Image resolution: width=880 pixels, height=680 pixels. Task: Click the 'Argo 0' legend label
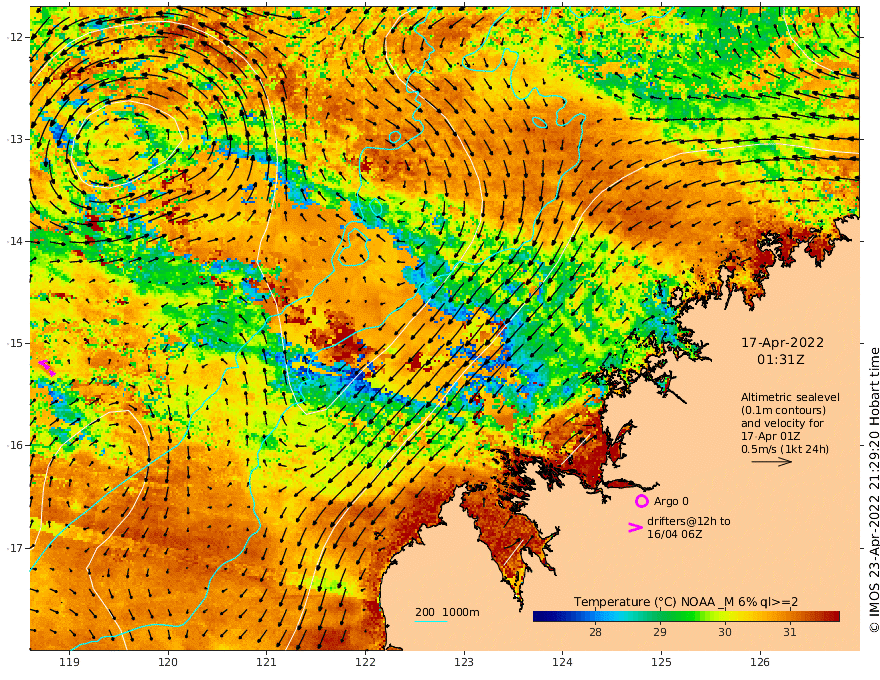[671, 501]
